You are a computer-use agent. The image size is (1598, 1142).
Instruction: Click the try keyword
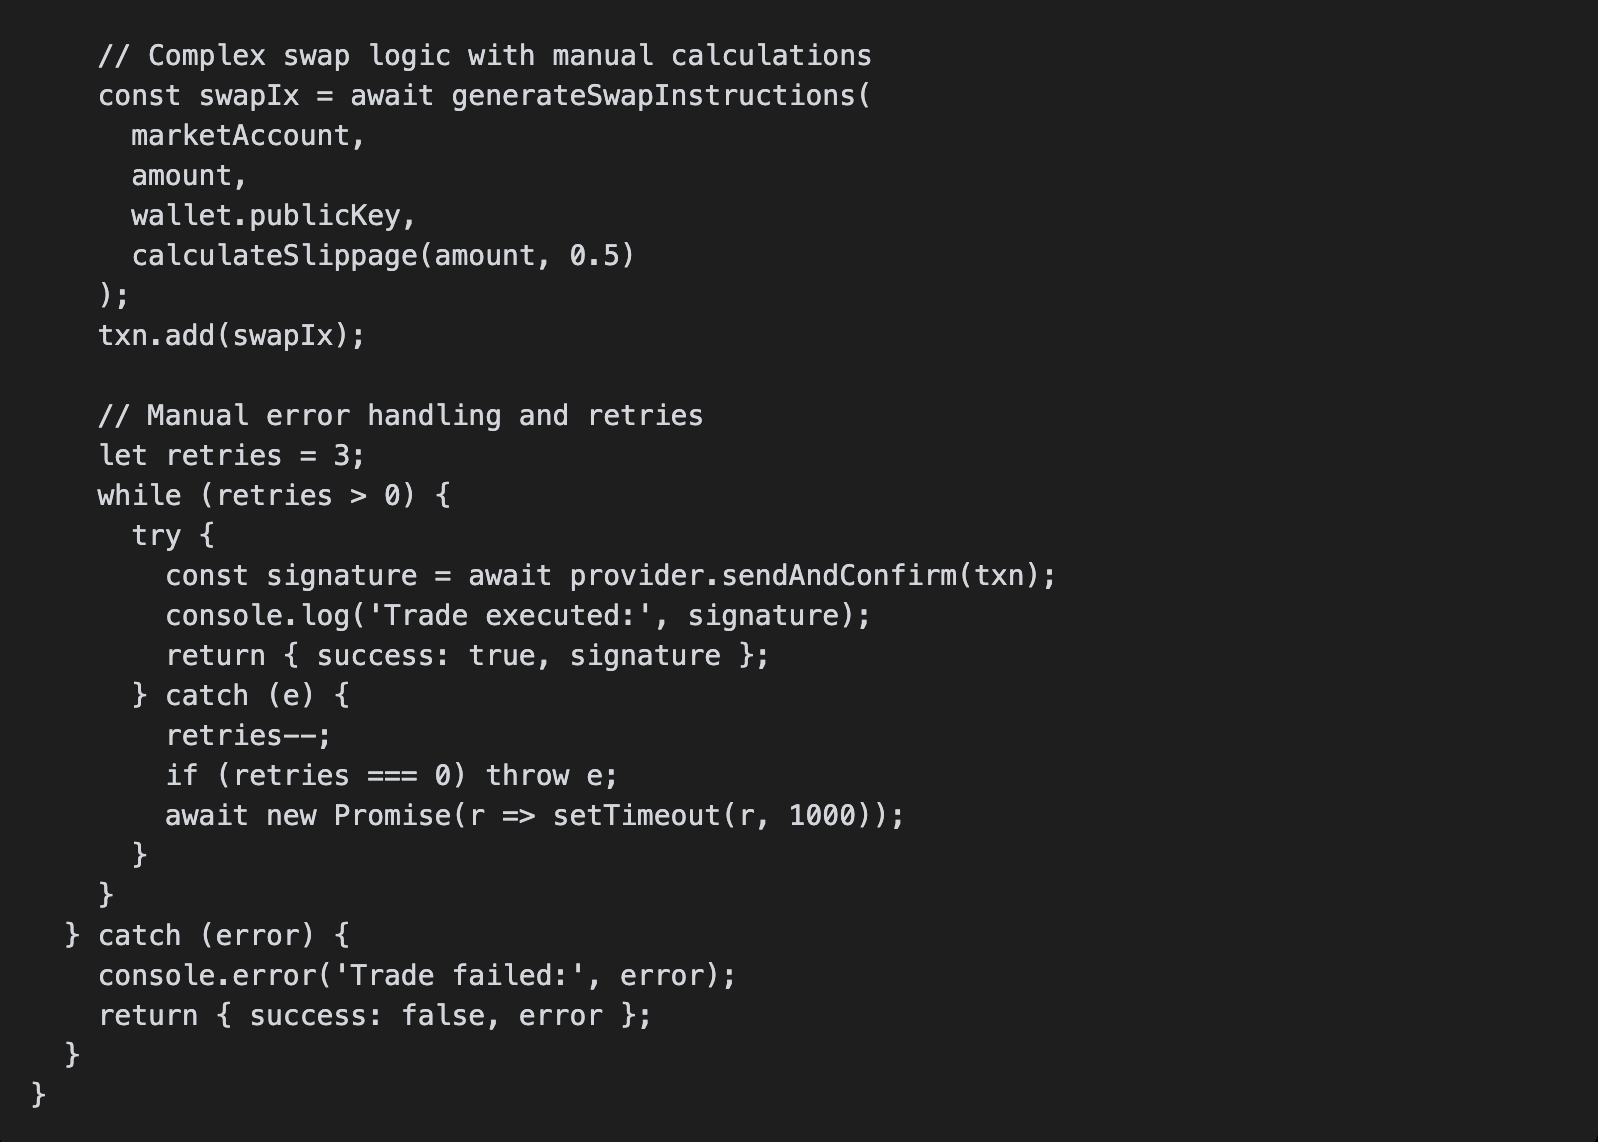[156, 536]
